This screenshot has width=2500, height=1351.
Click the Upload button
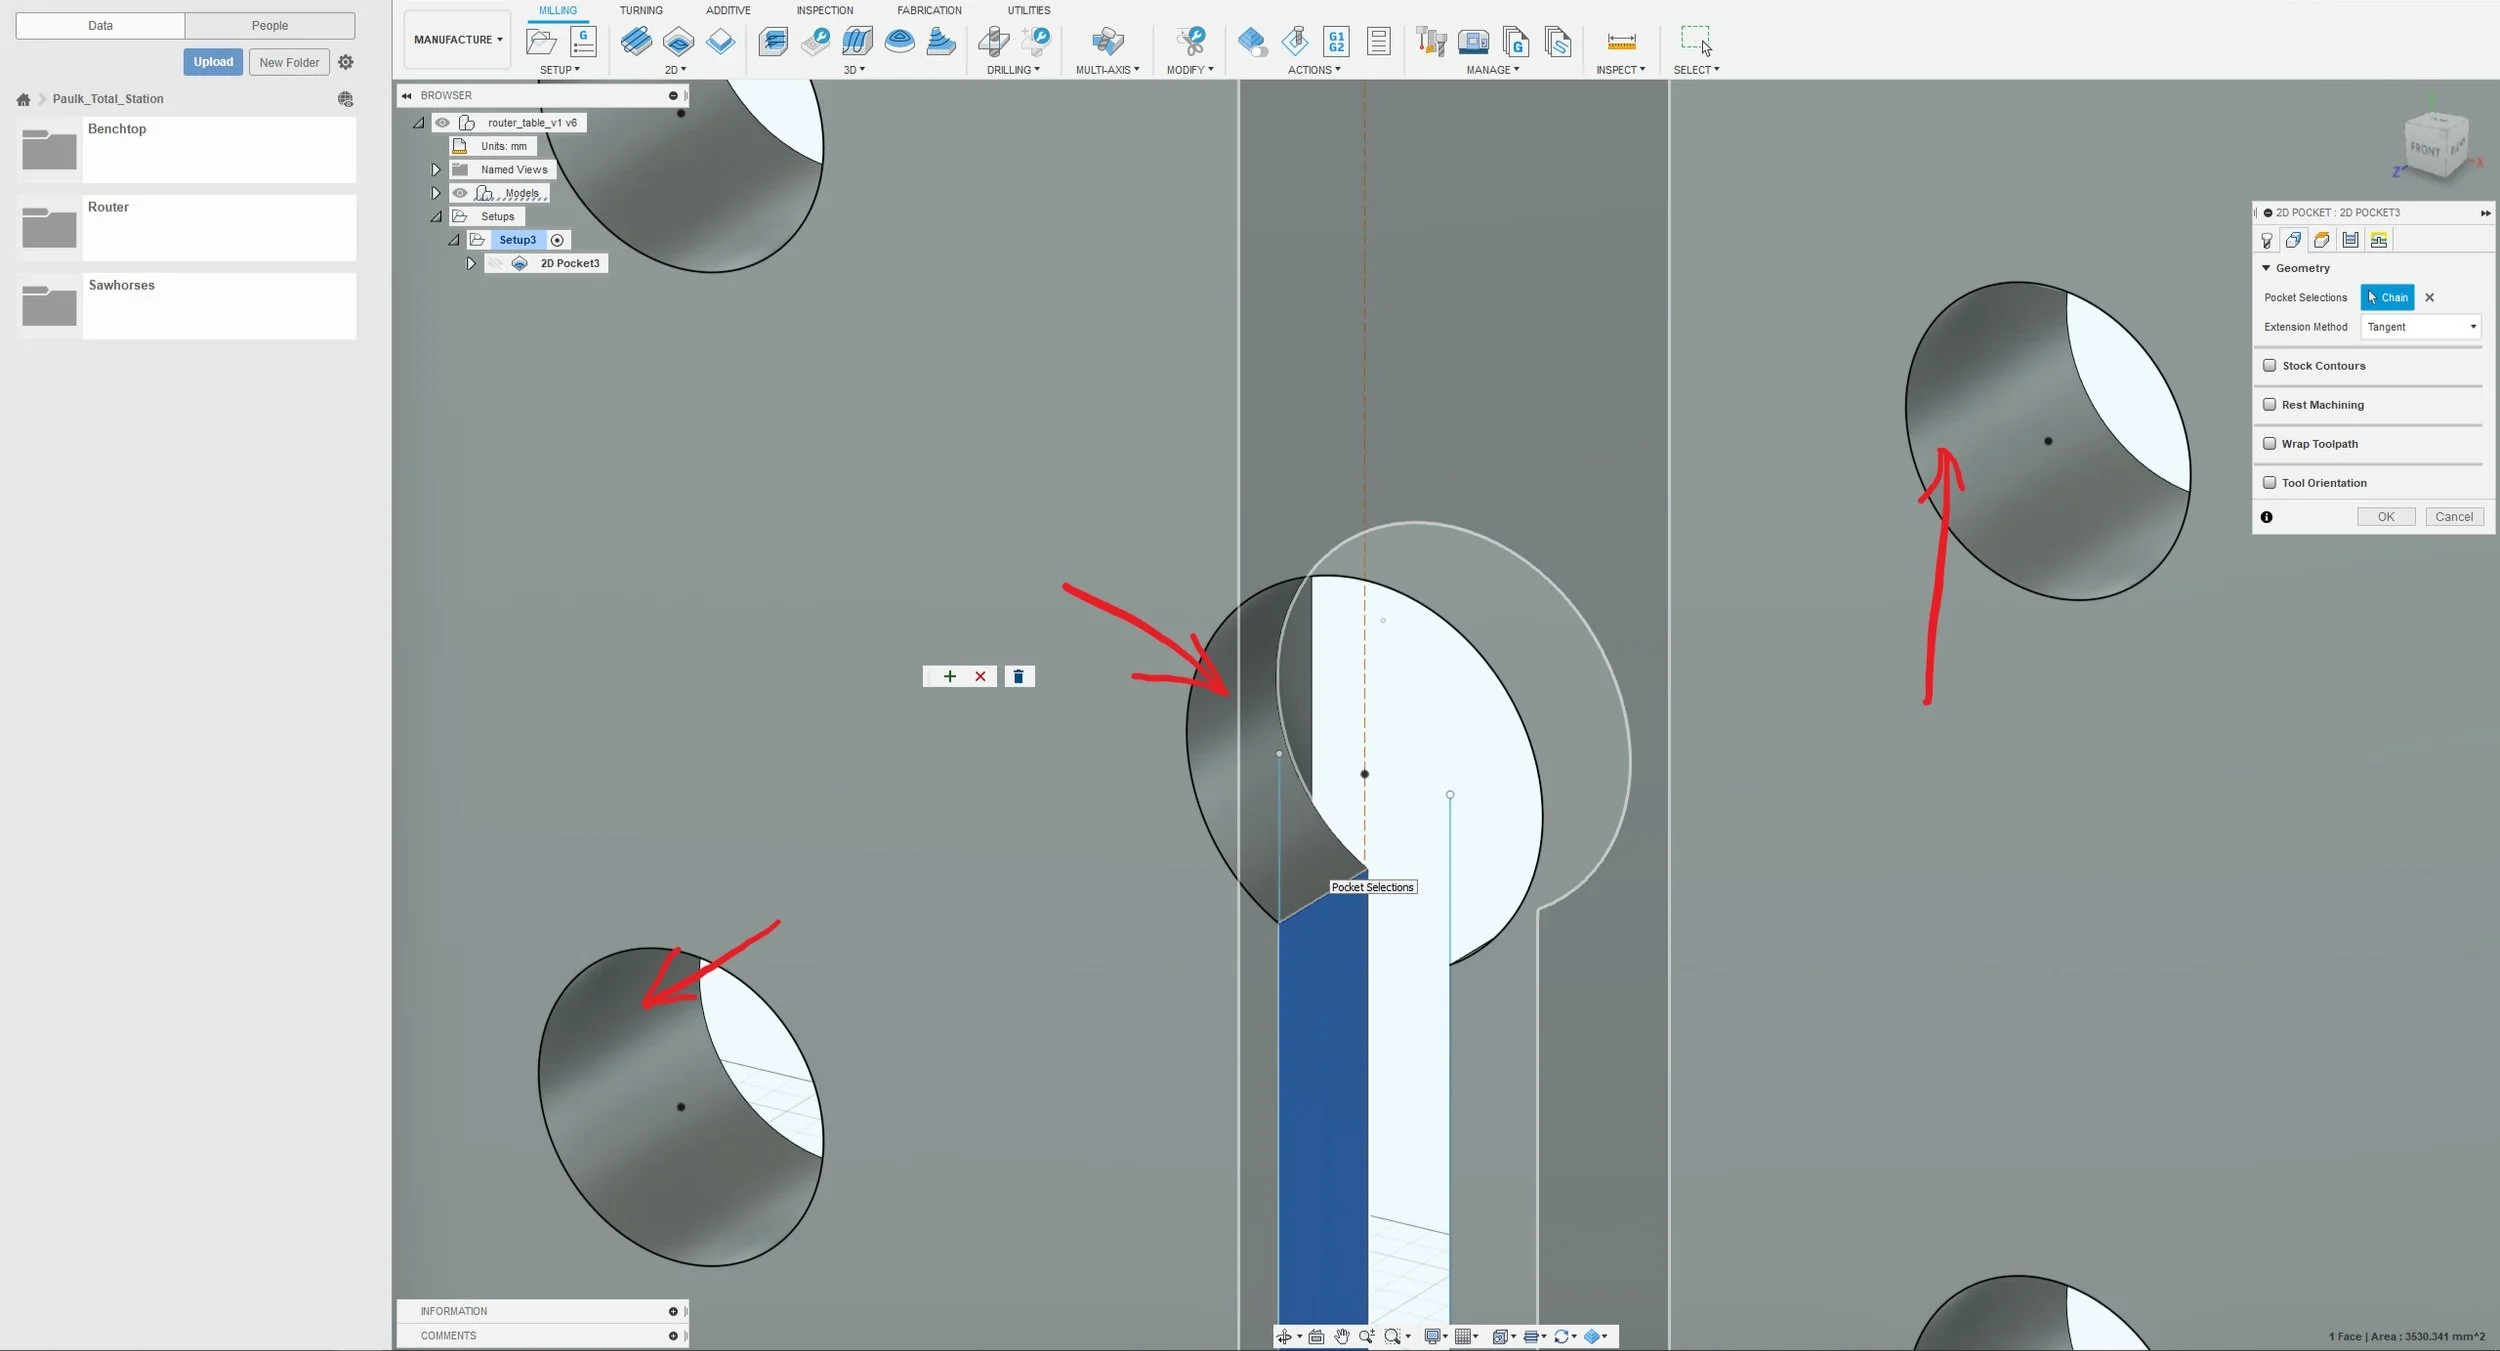click(x=213, y=62)
